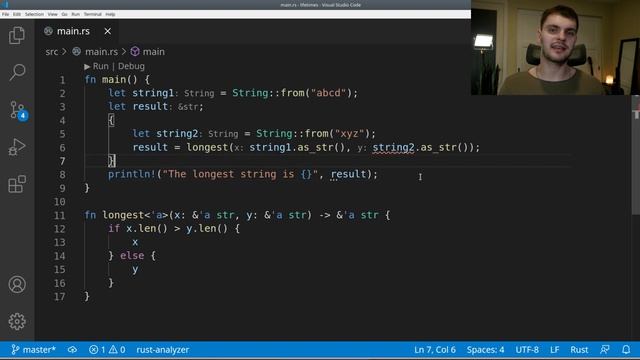Open the Selection menu

[x=34, y=14]
